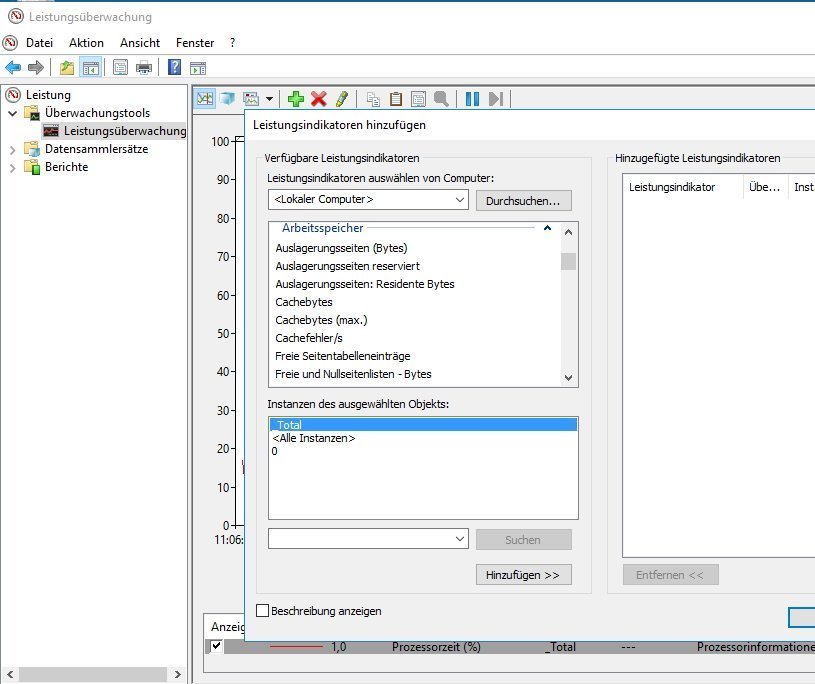Image resolution: width=815 pixels, height=684 pixels.
Task: Click view current activity graph icon
Action: coord(205,98)
